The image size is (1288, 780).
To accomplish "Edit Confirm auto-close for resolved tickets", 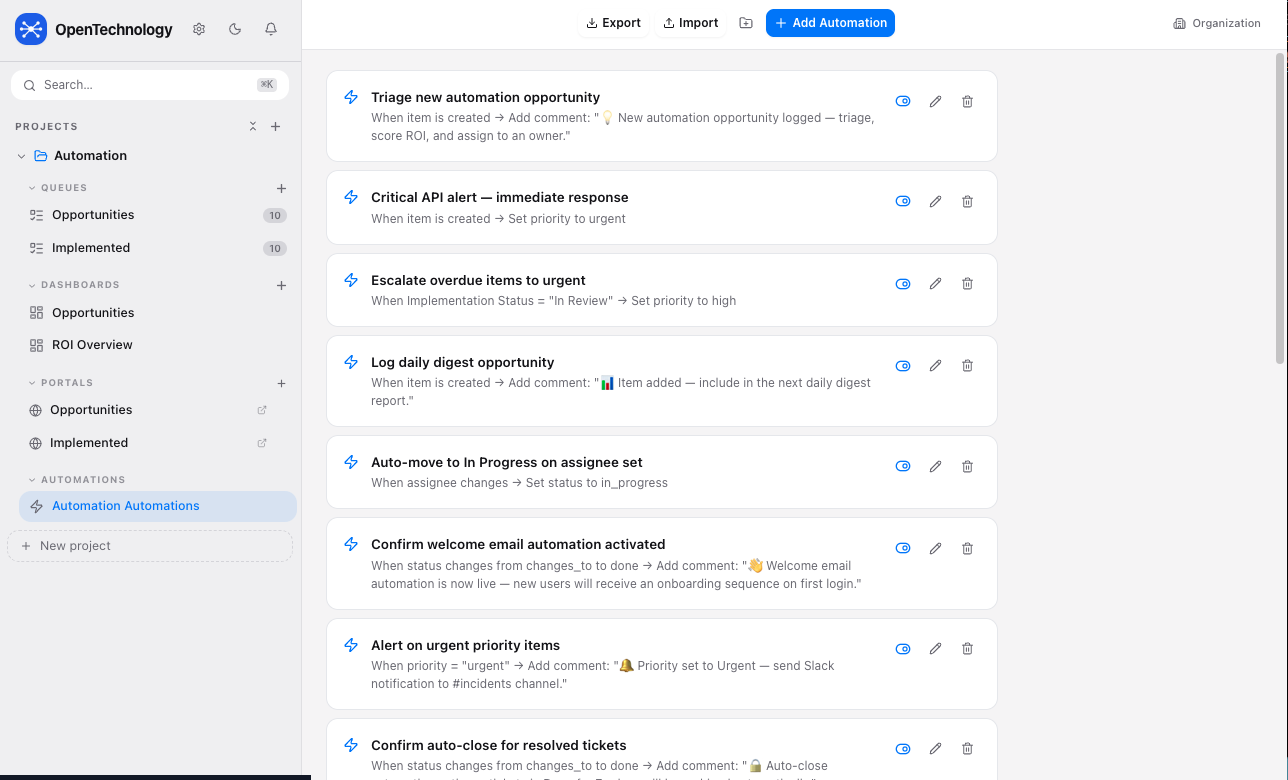I will pyautogui.click(x=936, y=749).
